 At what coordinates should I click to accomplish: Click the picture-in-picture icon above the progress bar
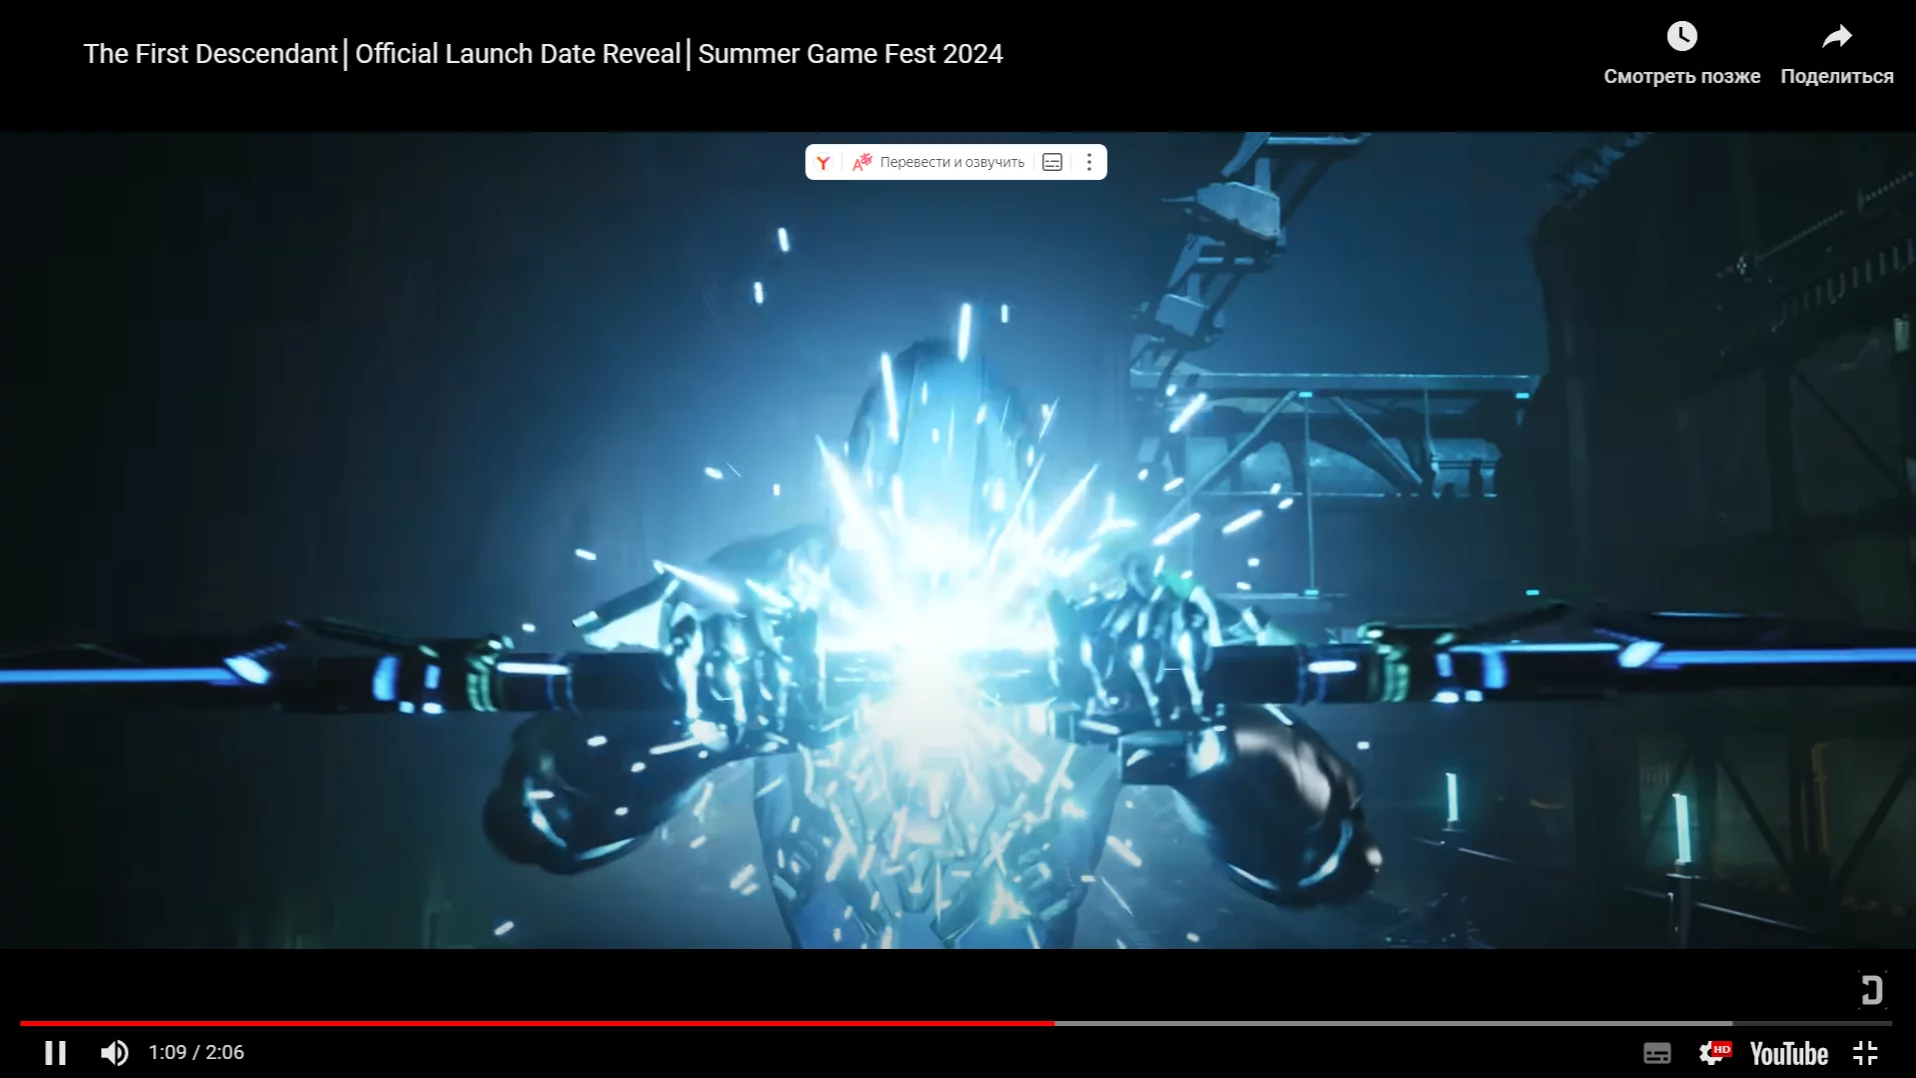click(x=1871, y=990)
